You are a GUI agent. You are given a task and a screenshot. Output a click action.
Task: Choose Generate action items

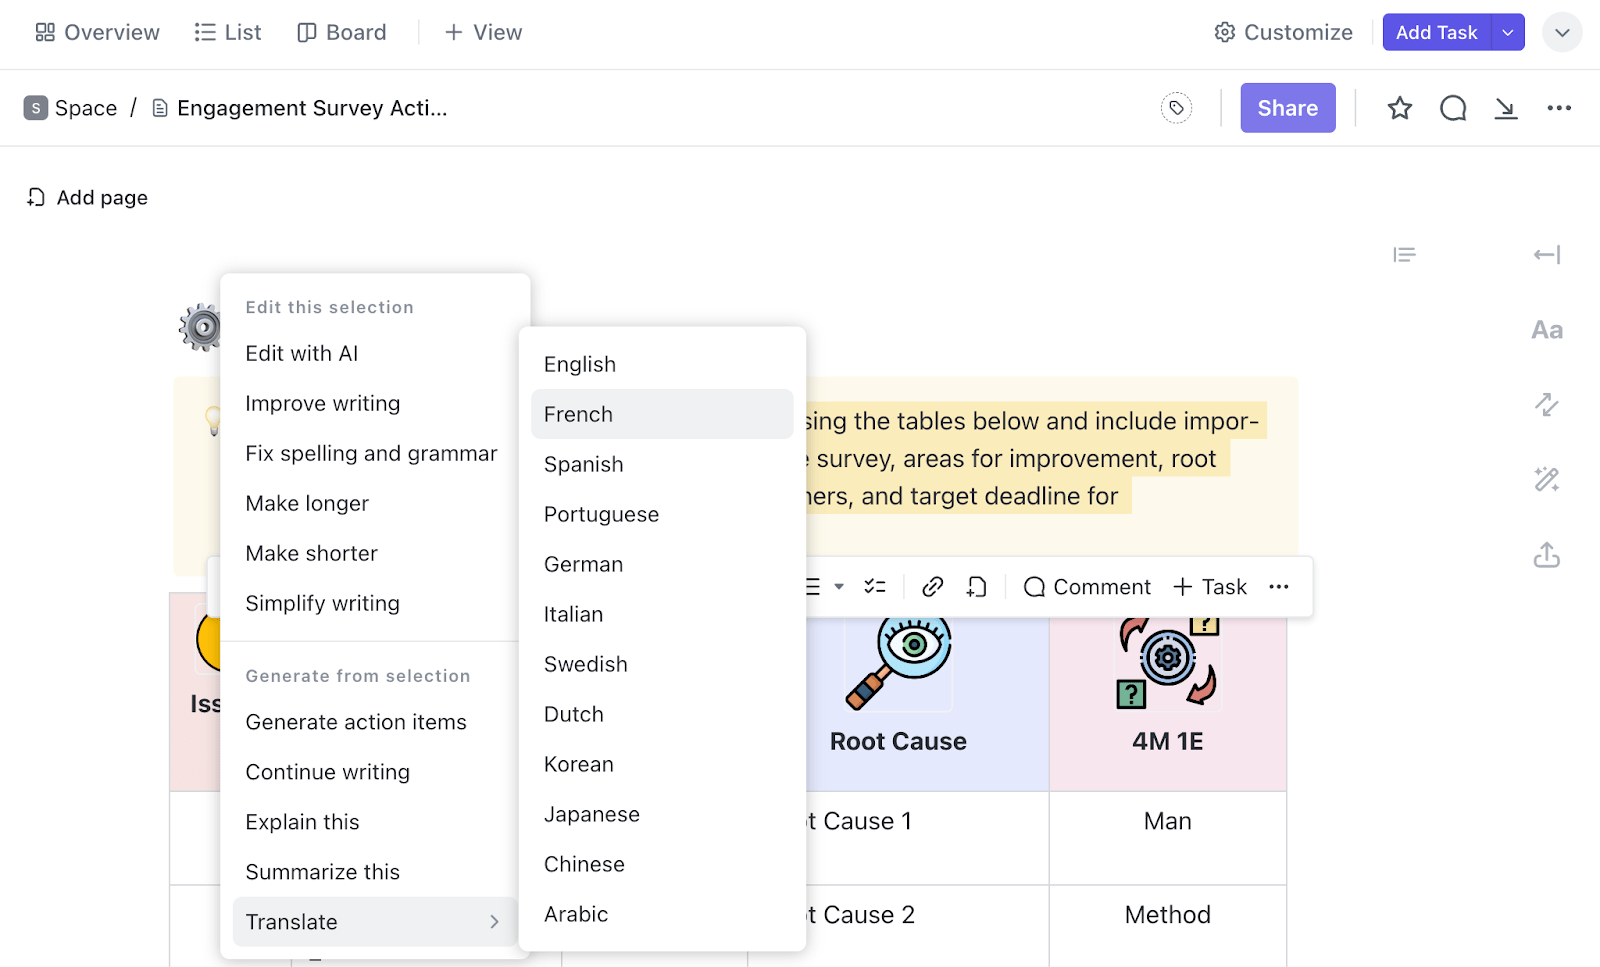click(x=356, y=721)
